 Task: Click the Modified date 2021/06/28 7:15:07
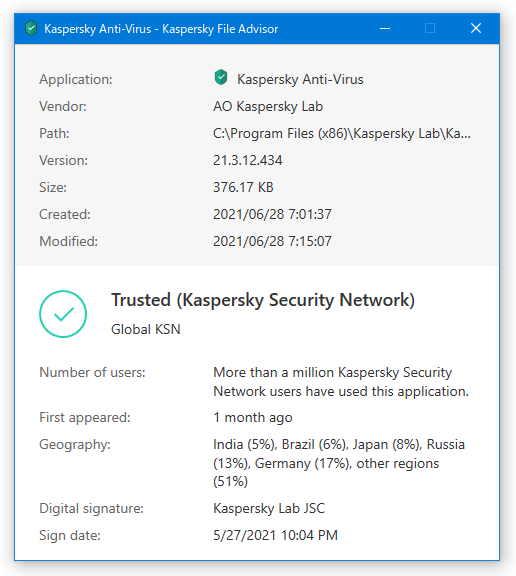click(x=272, y=241)
